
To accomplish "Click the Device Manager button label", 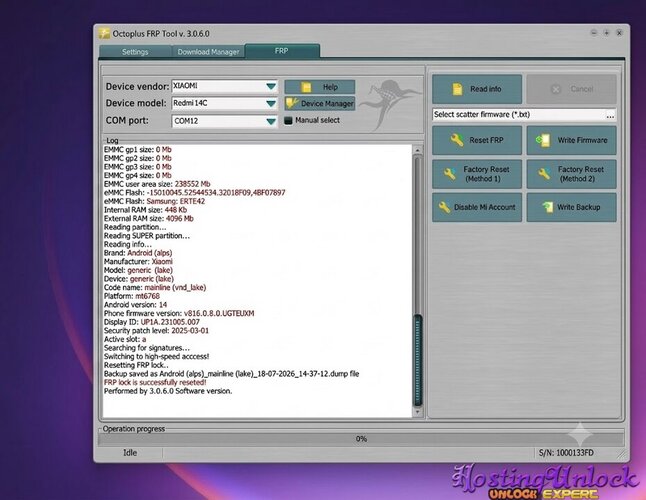I will [x=327, y=103].
